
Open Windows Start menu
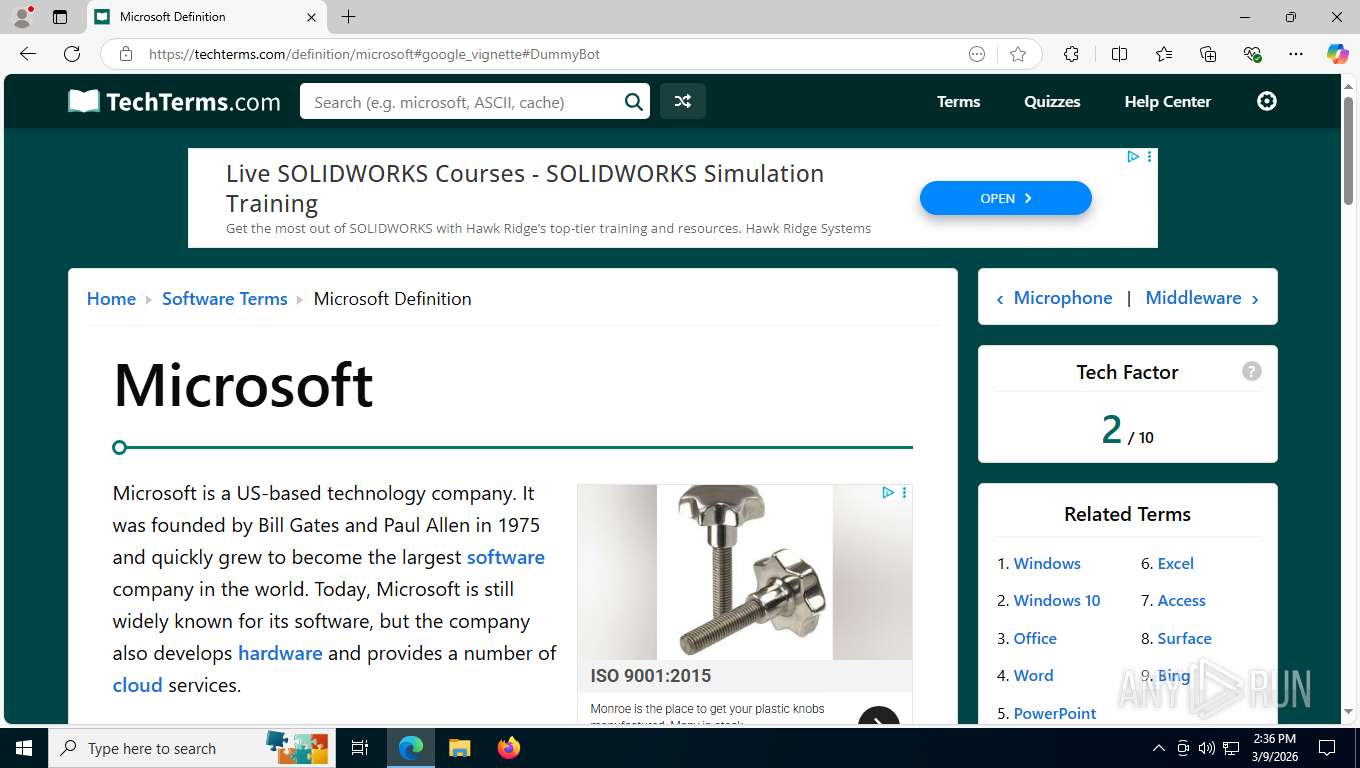(x=24, y=748)
